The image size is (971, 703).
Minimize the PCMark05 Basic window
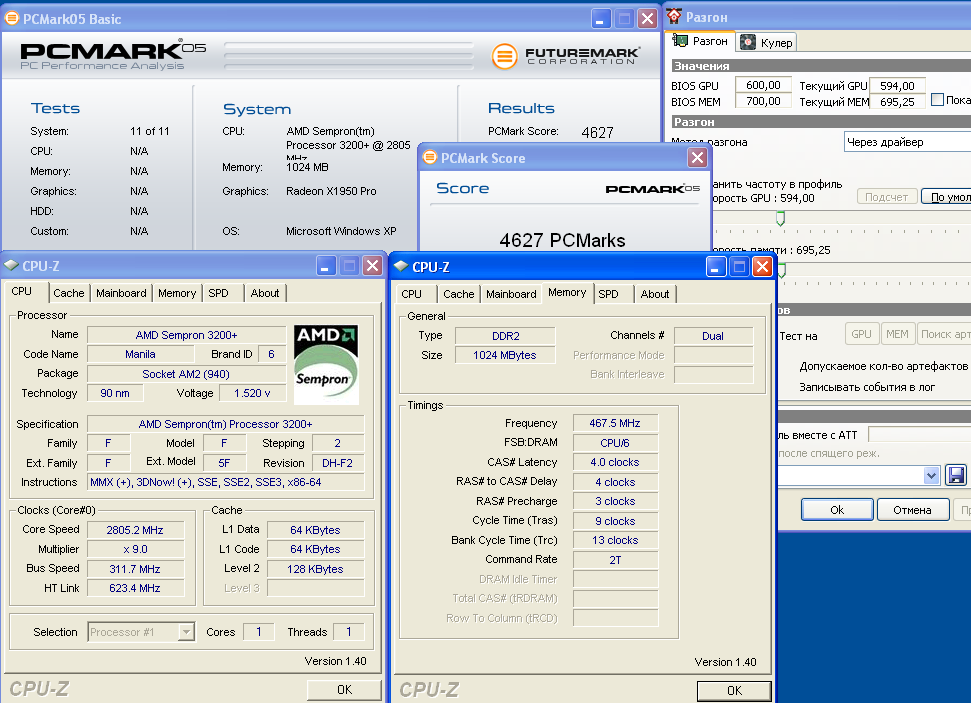(x=599, y=19)
